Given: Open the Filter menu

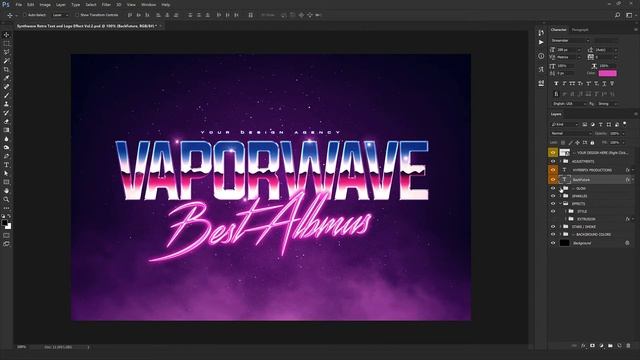Looking at the screenshot, I should coord(106,4).
